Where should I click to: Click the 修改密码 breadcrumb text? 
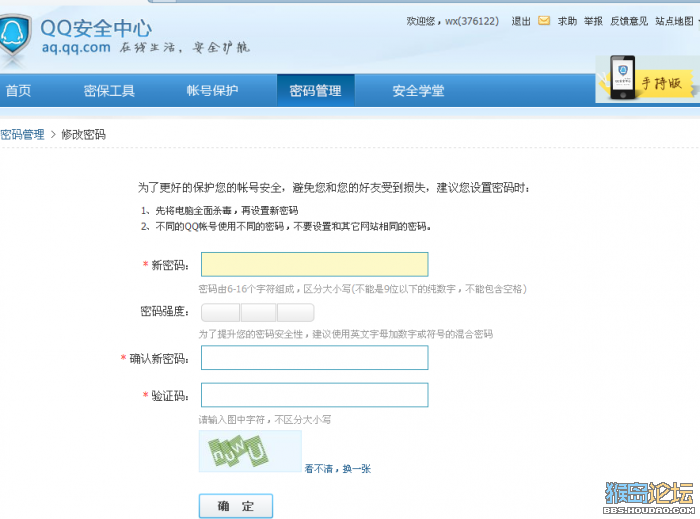(x=83, y=134)
